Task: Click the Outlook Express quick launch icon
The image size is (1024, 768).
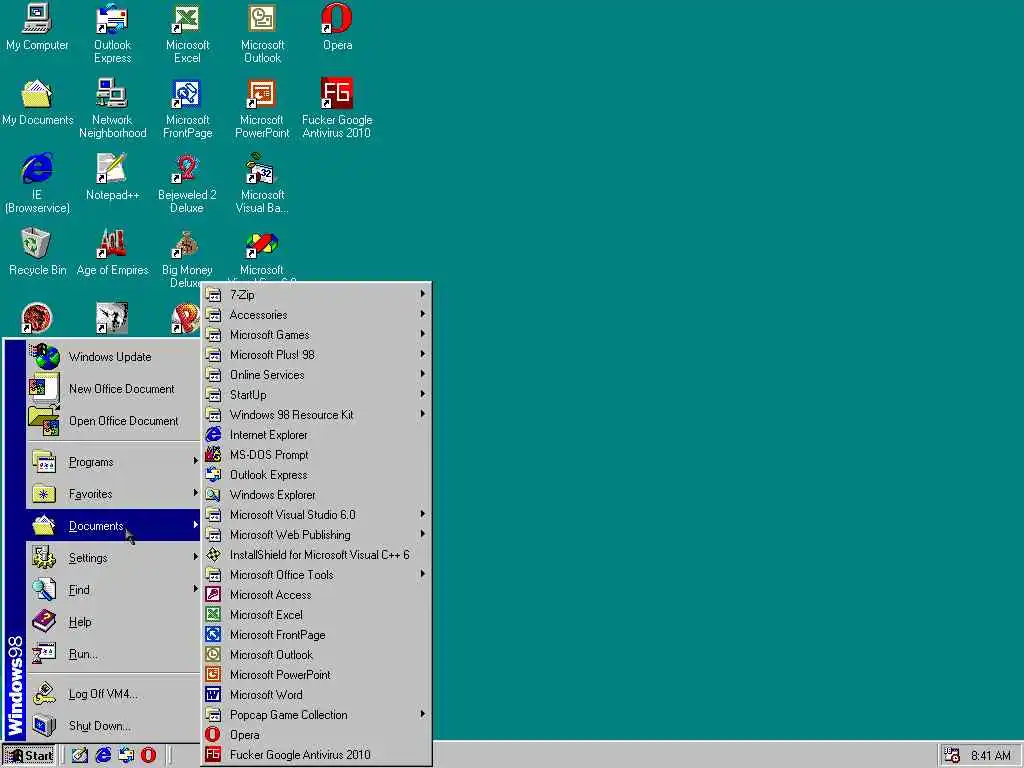Action: coord(126,755)
